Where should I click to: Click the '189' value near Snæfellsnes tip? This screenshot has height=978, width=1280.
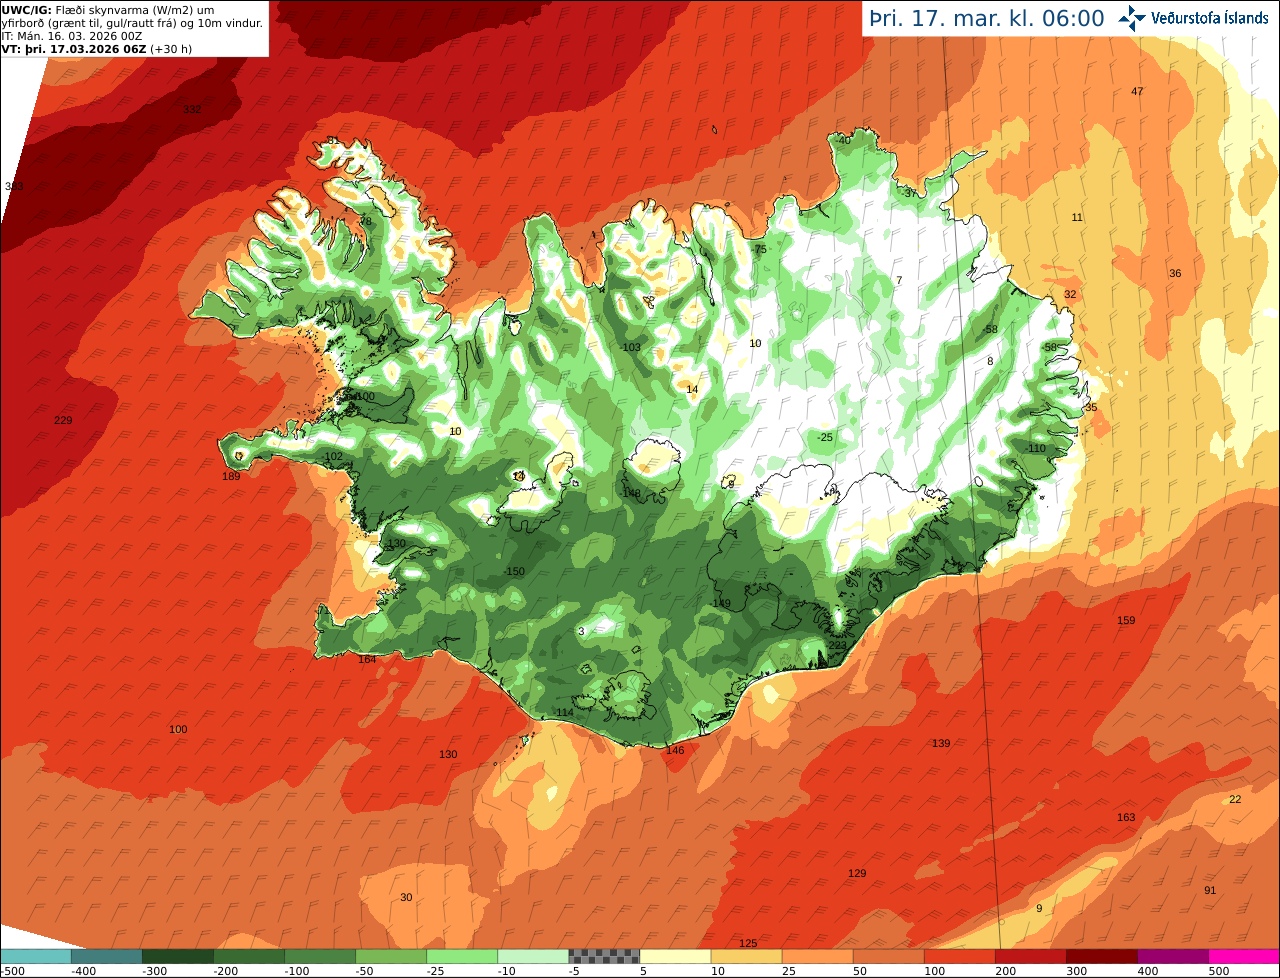pos(231,476)
